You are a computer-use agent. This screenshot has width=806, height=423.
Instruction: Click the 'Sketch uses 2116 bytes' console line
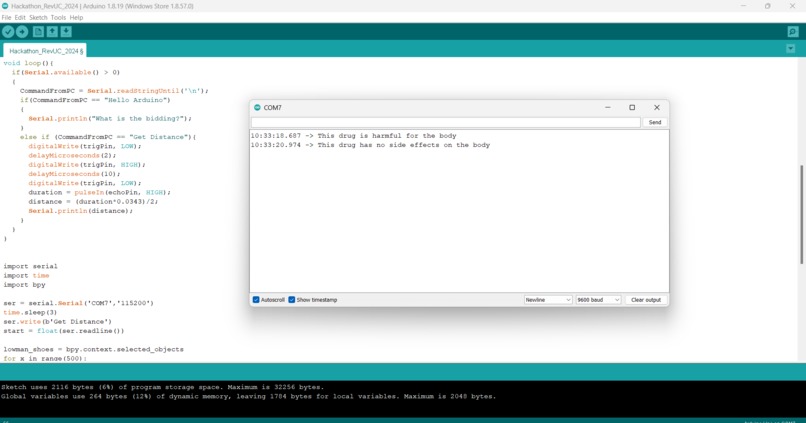point(162,387)
